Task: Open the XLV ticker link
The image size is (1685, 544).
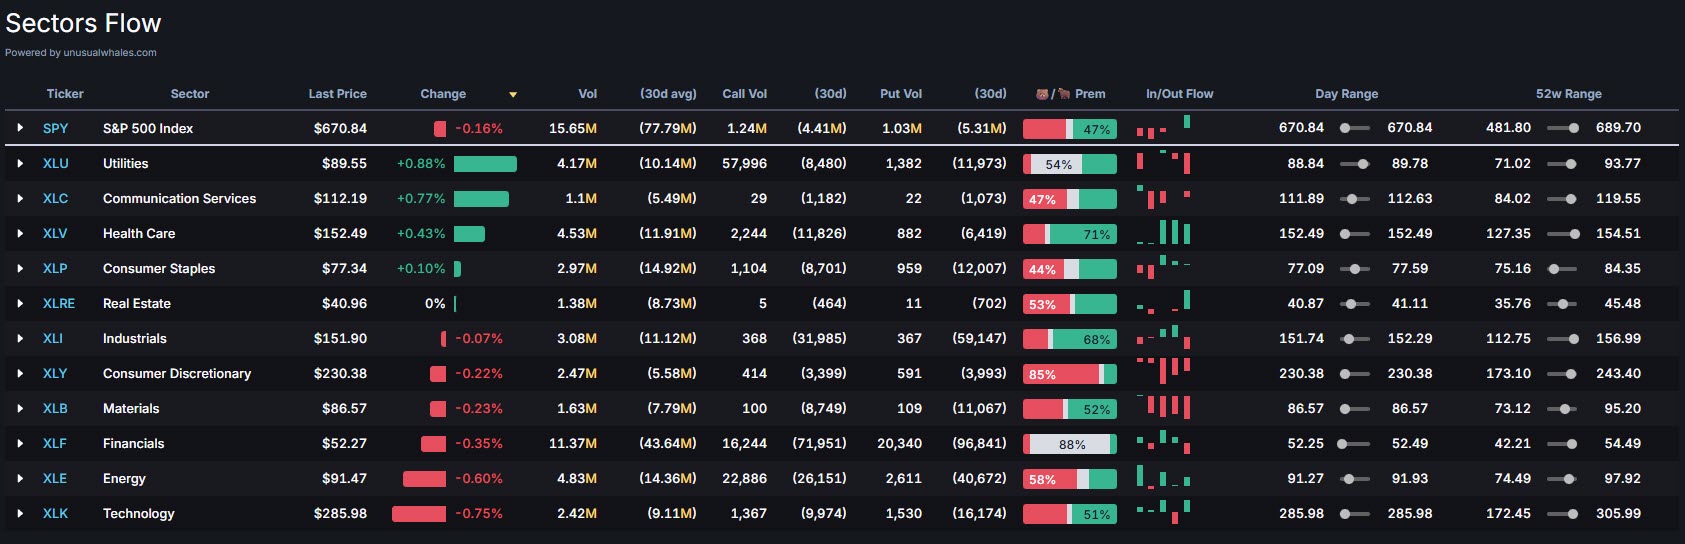Action: [x=55, y=233]
